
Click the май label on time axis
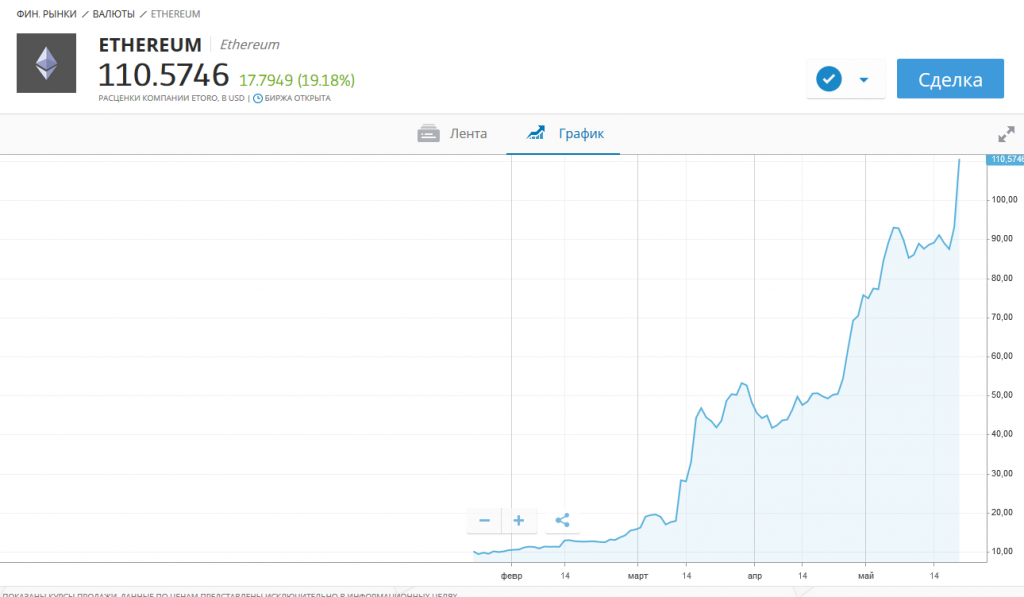865,576
